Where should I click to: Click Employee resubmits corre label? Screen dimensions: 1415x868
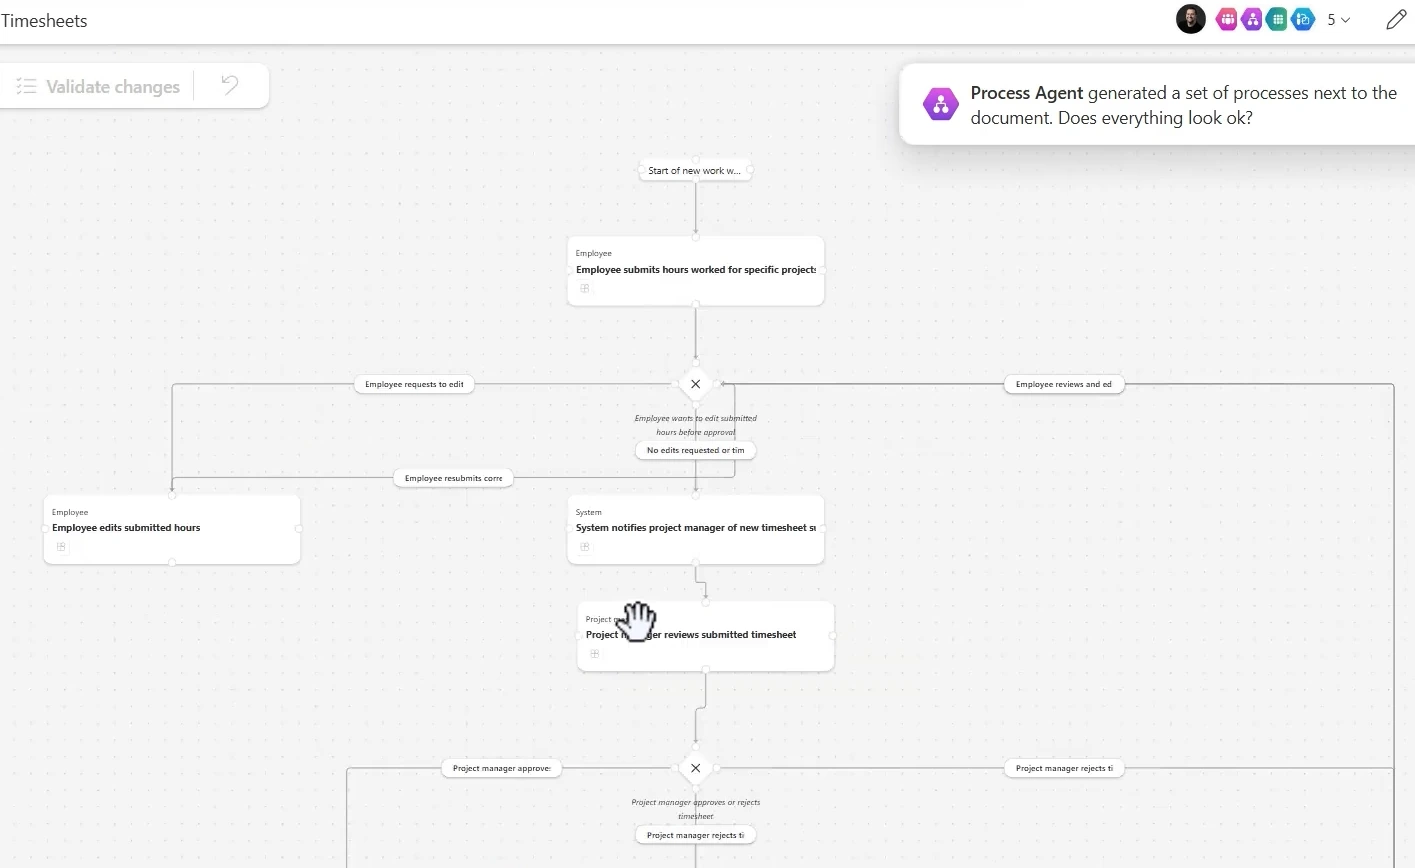[x=454, y=478]
